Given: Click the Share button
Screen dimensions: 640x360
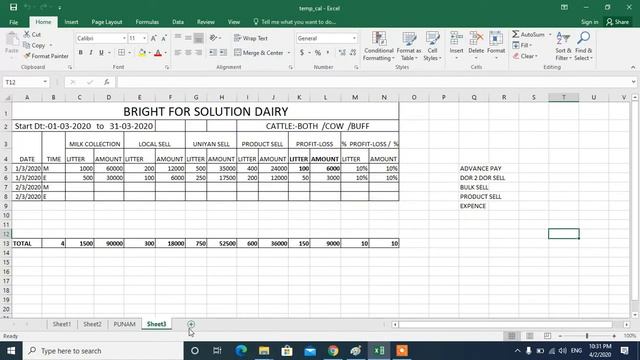Looking at the screenshot, I should (x=617, y=22).
